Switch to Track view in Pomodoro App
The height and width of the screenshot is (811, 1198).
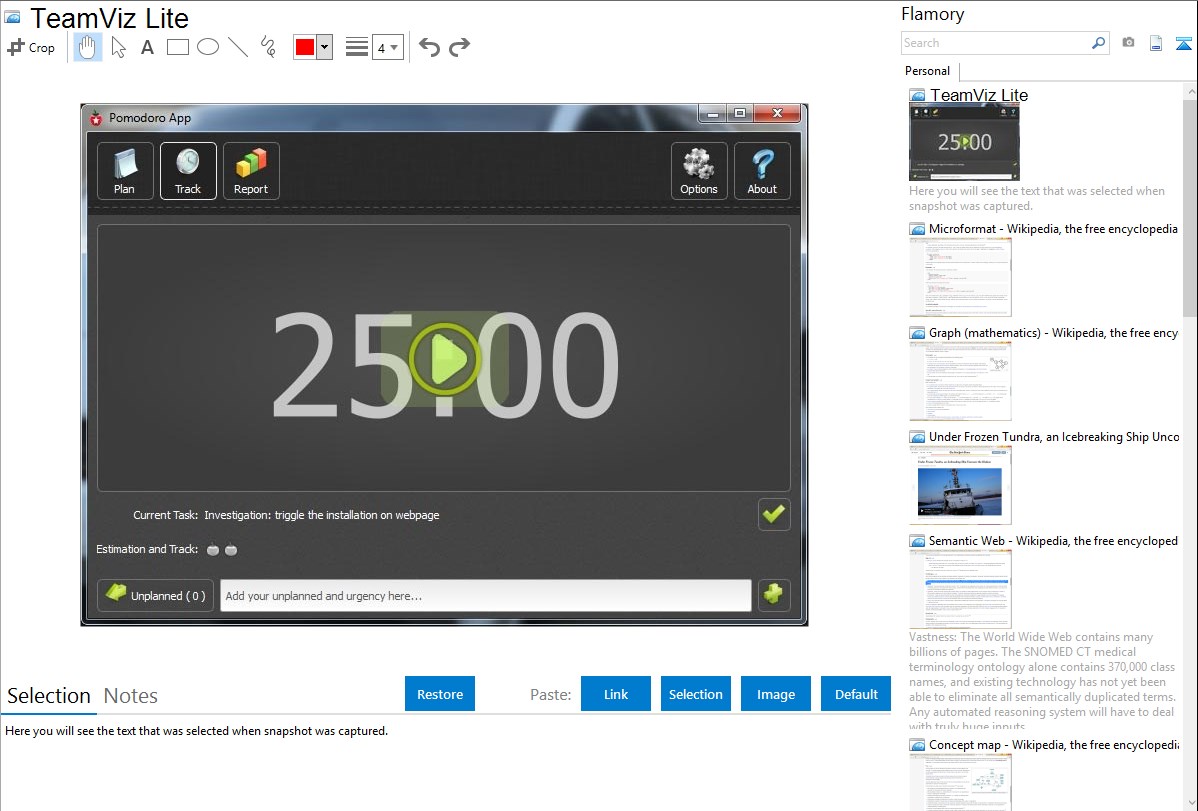click(x=188, y=171)
